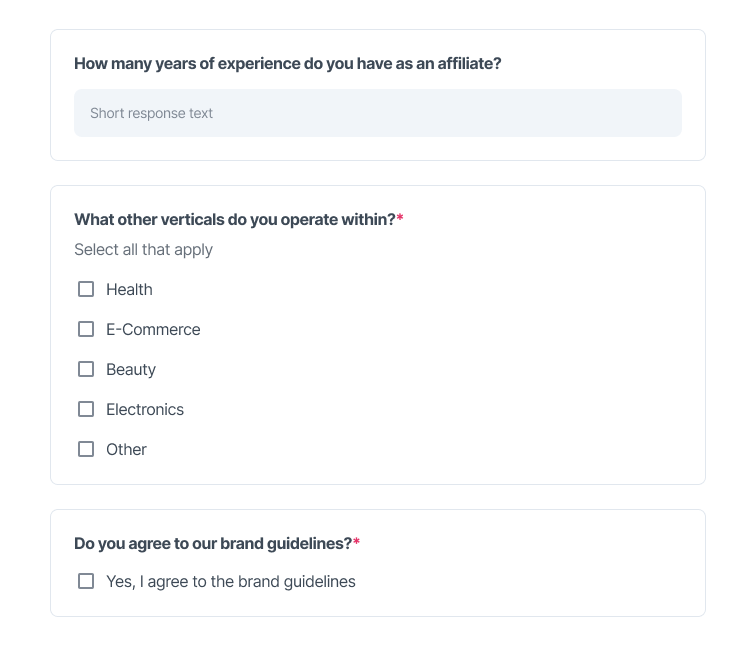
Task: Click the years of experience text field
Action: coord(378,113)
